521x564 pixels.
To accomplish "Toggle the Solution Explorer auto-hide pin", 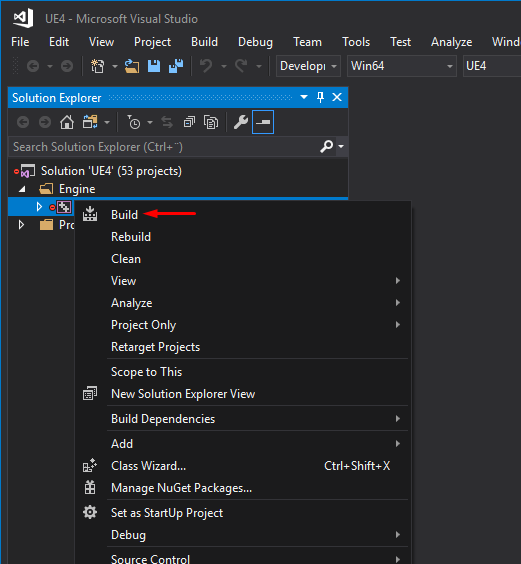I will 320,97.
